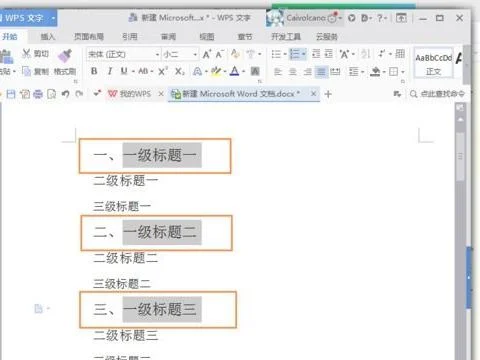The image size is (480, 360).
Task: Close the 新建 Microsoft Word 文档.docx tab
Action: pyautogui.click(x=313, y=94)
